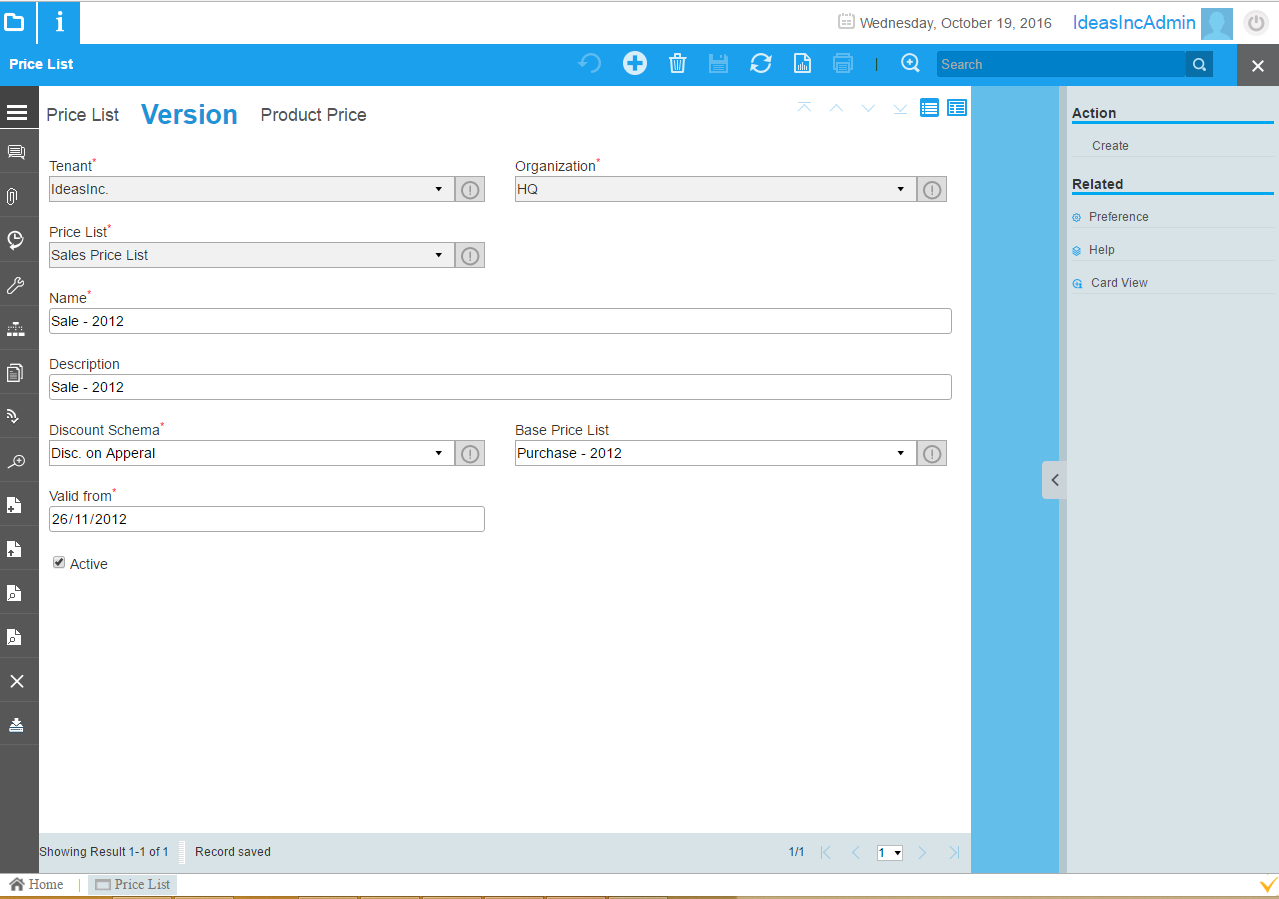Screen dimensions: 1279x899
Task: Click the info button next to Tenant field
Action: coord(470,189)
